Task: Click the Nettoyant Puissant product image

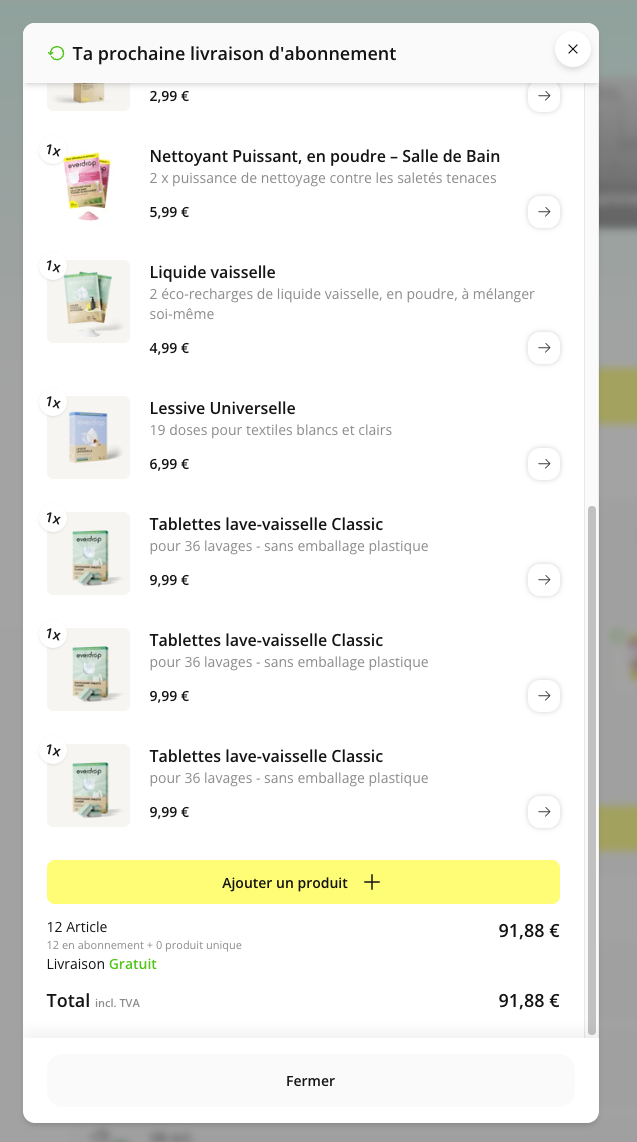Action: point(89,186)
